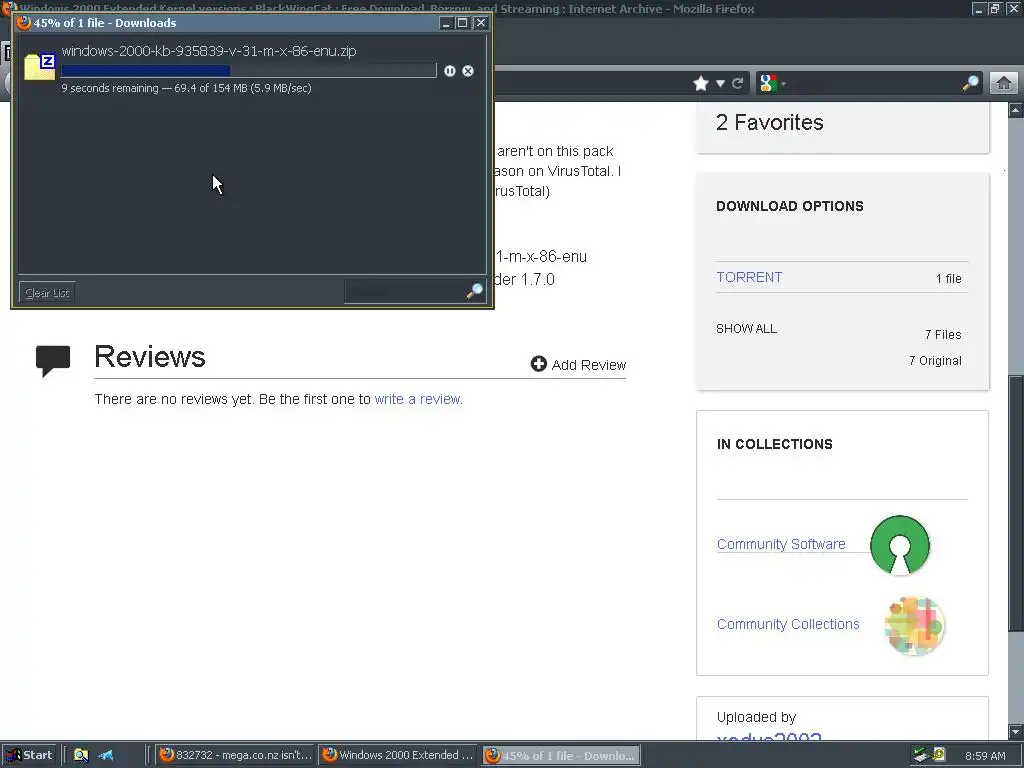Follow the 'write a review' link
This screenshot has height=768, width=1024.
pyautogui.click(x=417, y=399)
